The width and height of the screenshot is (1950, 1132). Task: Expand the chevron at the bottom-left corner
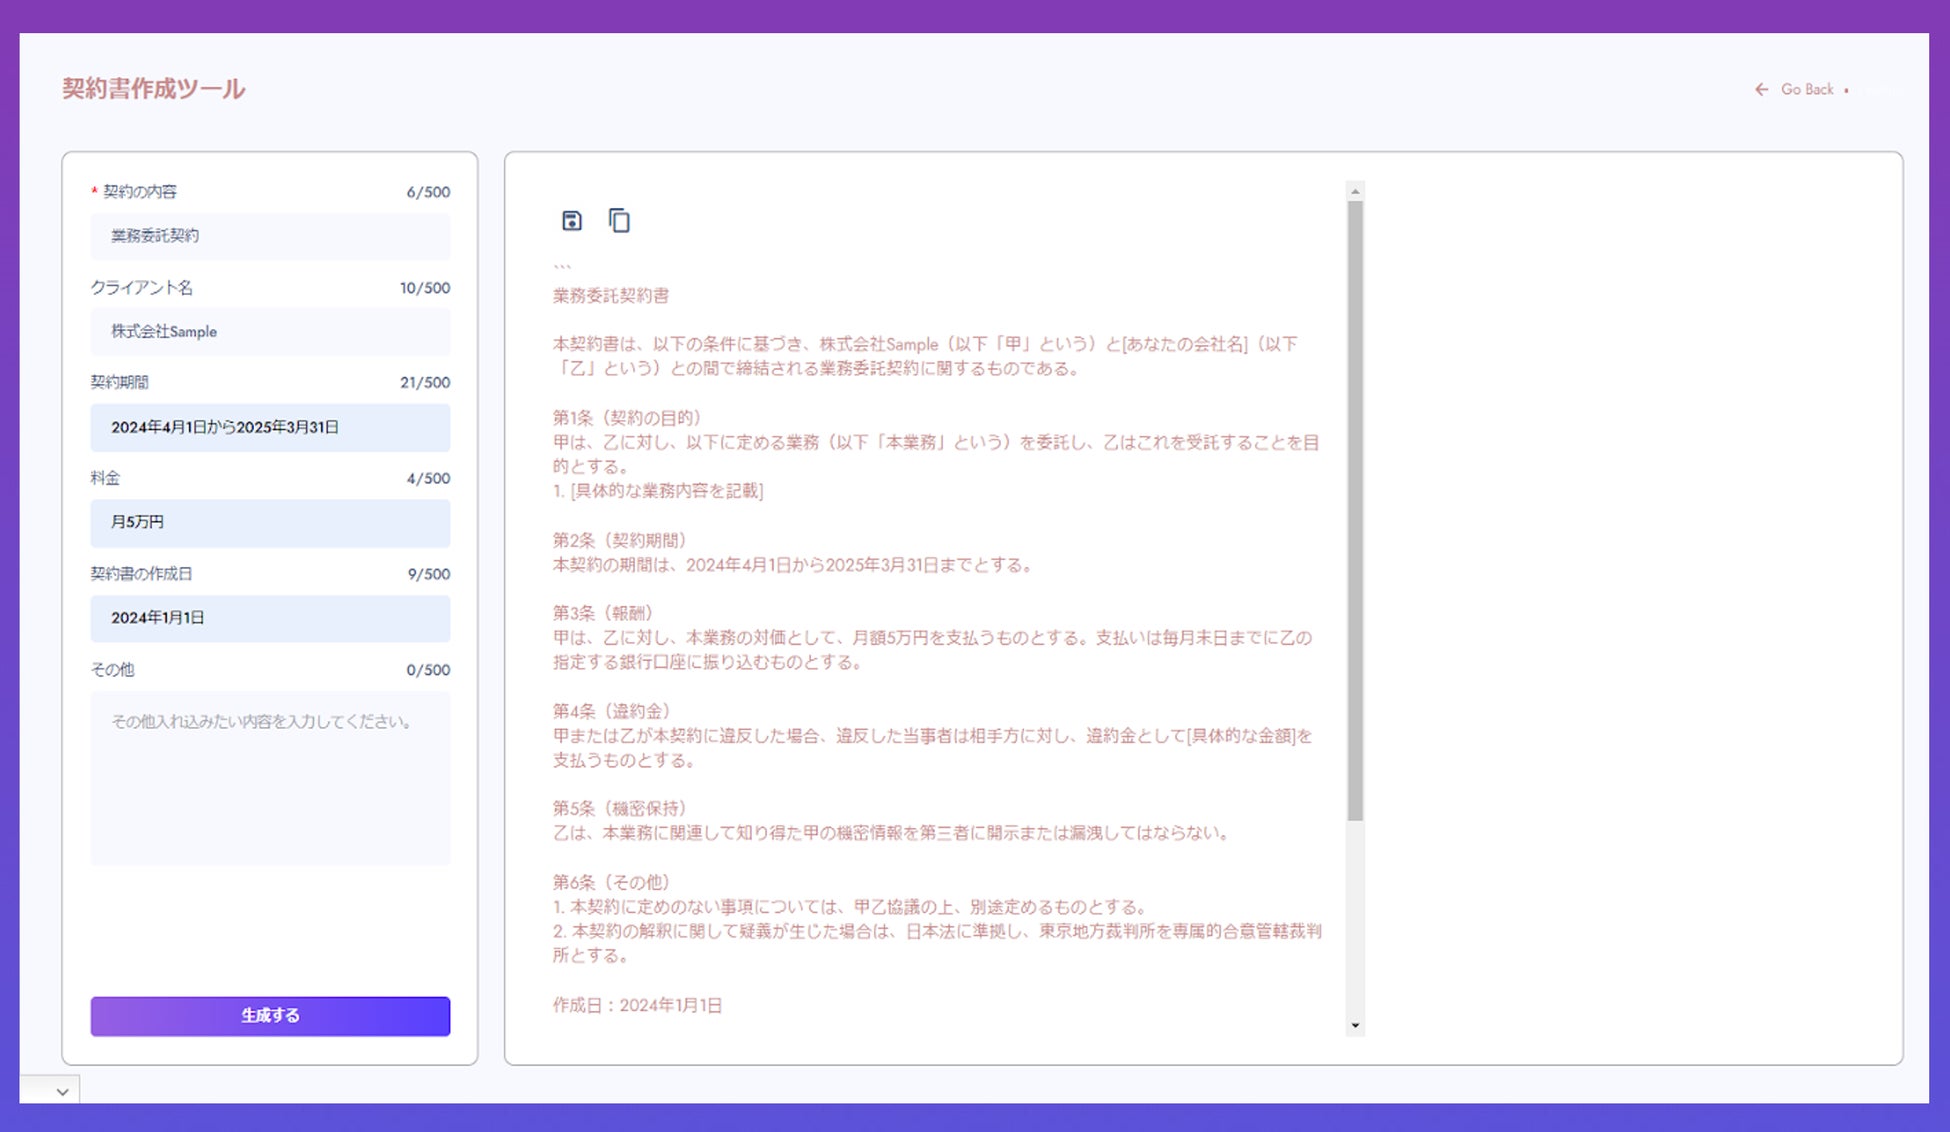click(62, 1092)
